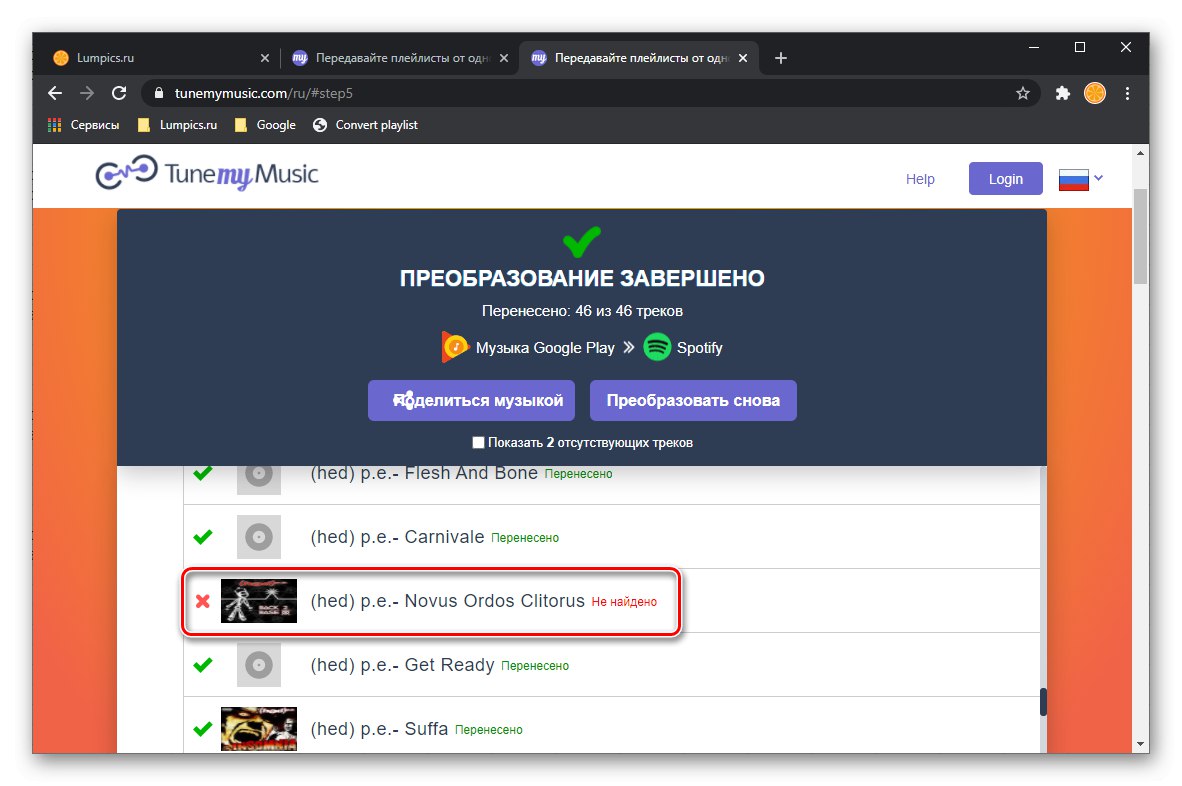Click the Get Ready track title

tap(403, 665)
